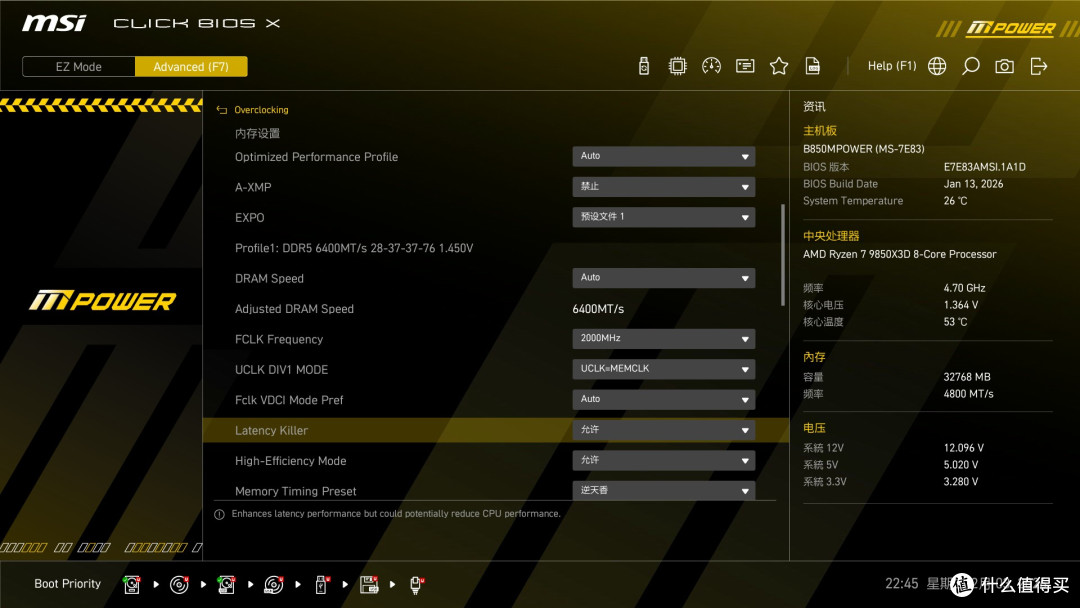Open Fclk VDCI Mode Pref dropdown

[x=663, y=399]
